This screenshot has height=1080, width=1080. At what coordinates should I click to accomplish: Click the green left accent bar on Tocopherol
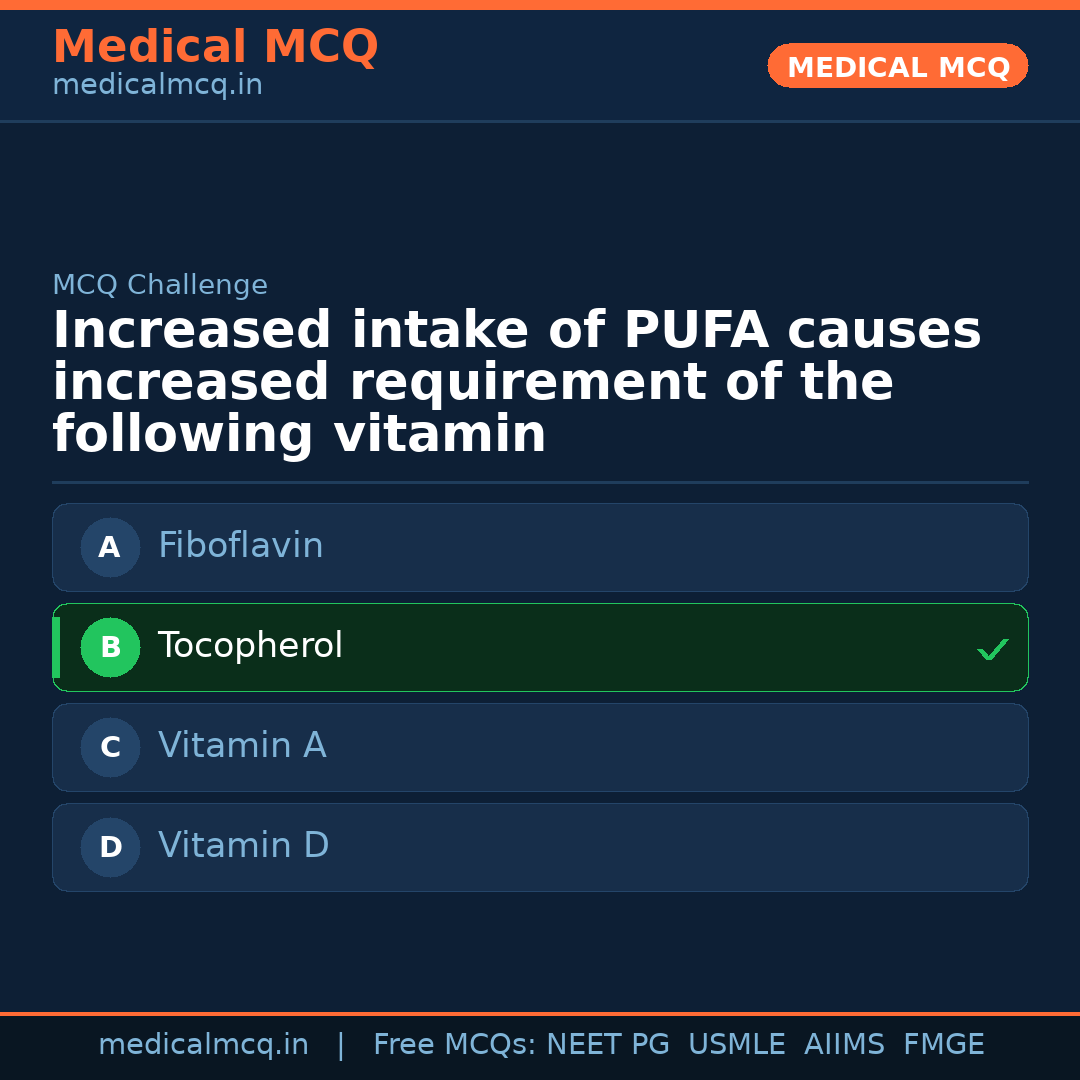pyautogui.click(x=56, y=647)
